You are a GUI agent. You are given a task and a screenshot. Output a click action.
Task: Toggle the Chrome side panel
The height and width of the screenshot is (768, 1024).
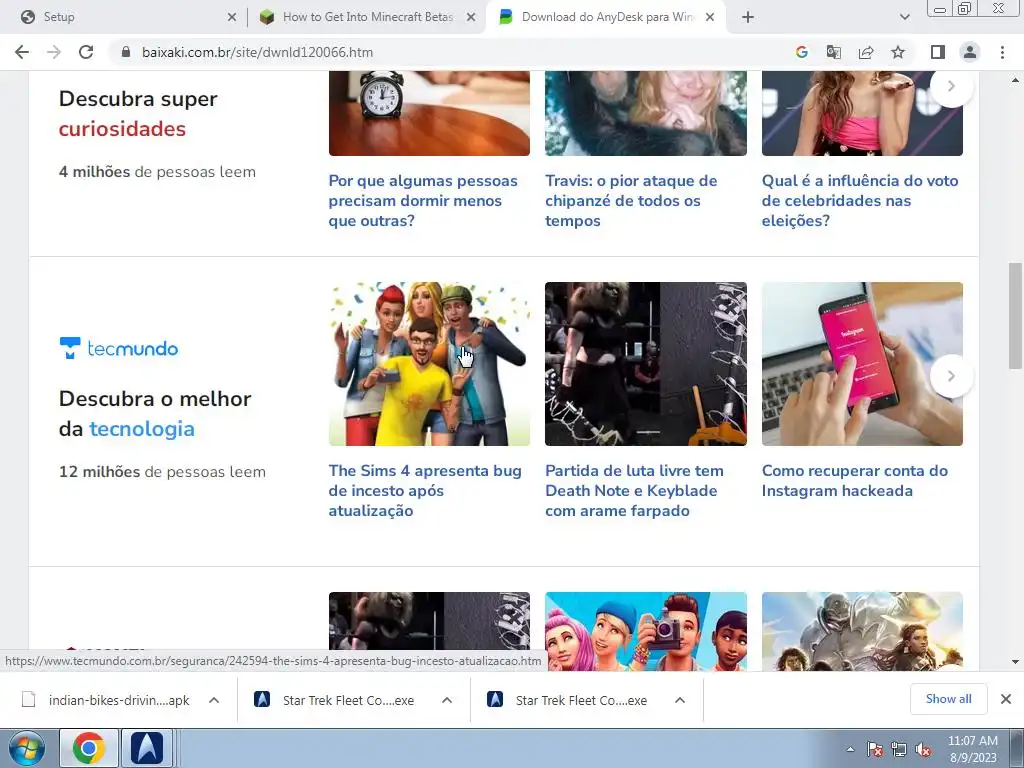[x=937, y=52]
